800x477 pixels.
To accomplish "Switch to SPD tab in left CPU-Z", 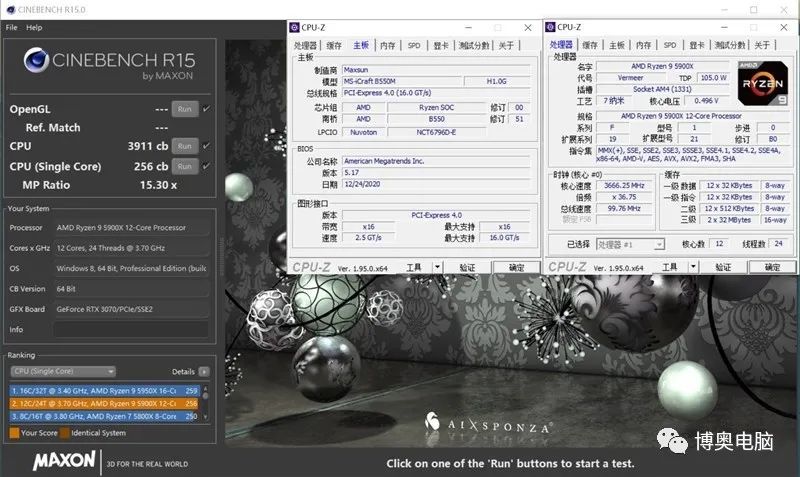I will pyautogui.click(x=414, y=45).
